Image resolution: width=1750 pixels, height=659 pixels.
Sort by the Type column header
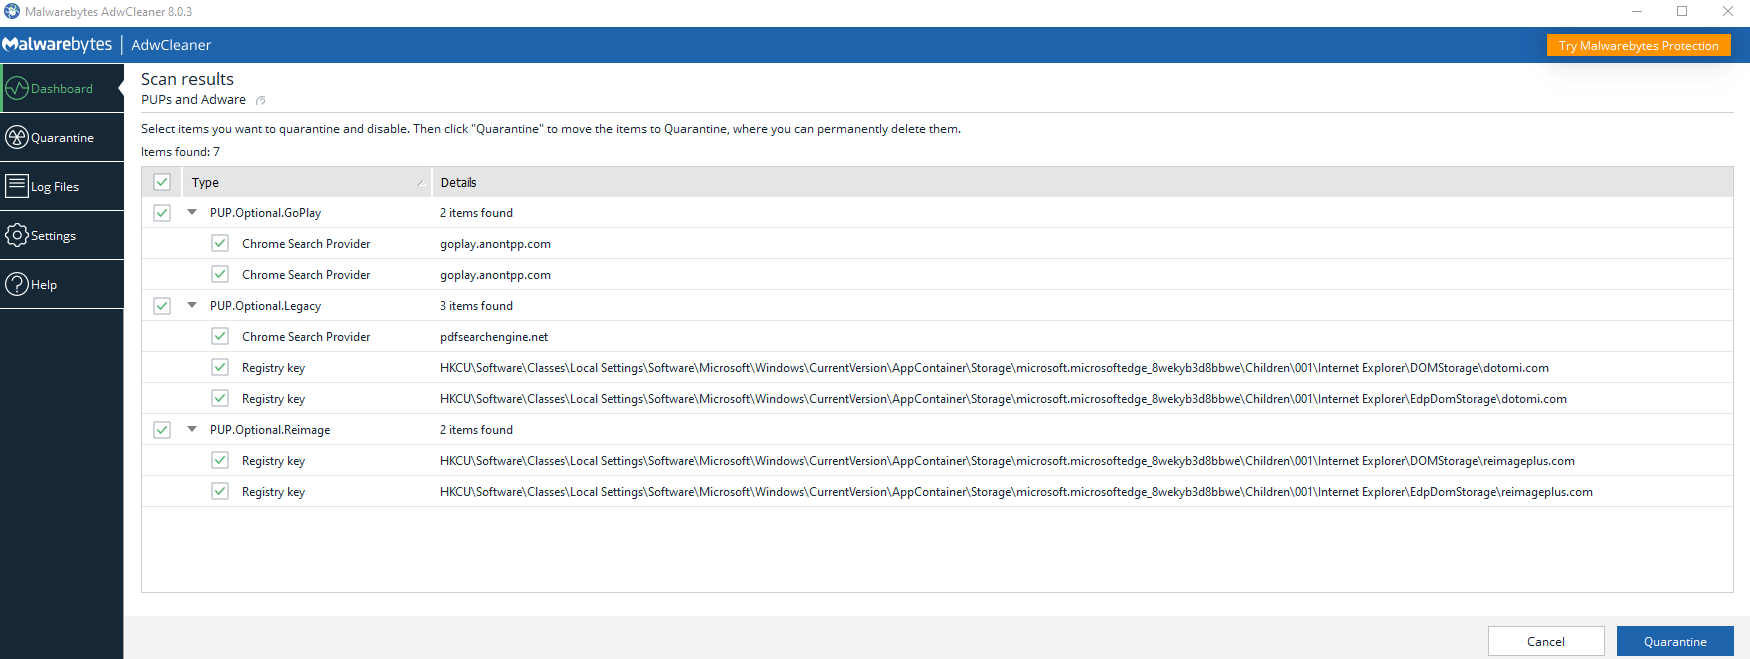click(300, 183)
